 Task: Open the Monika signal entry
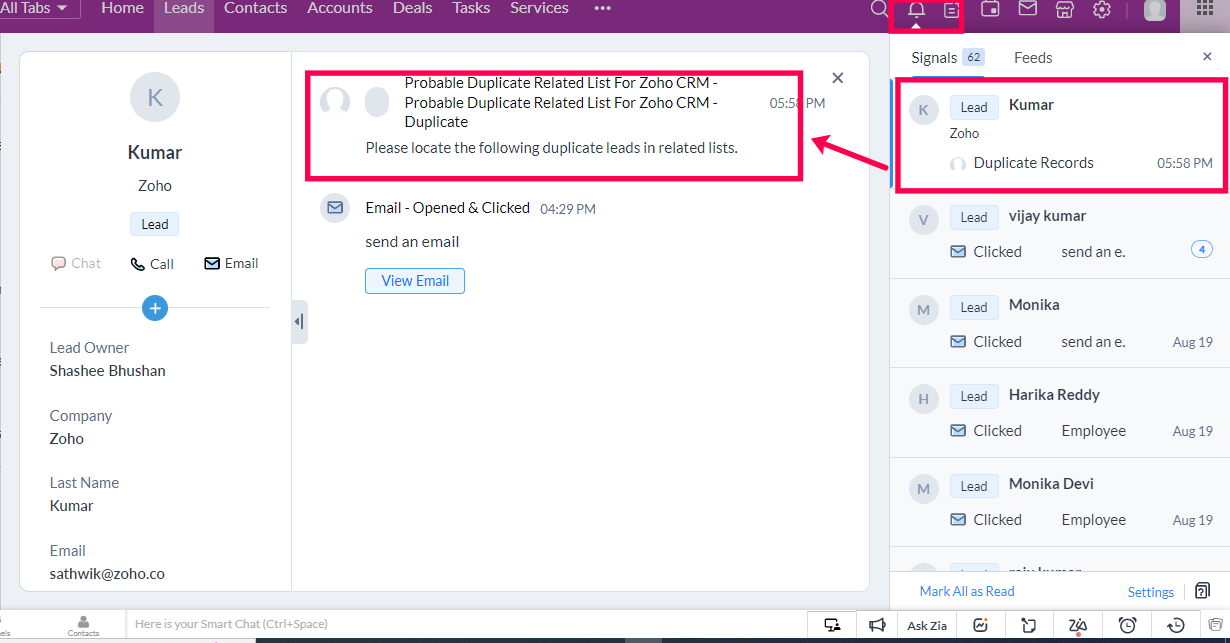(1060, 323)
